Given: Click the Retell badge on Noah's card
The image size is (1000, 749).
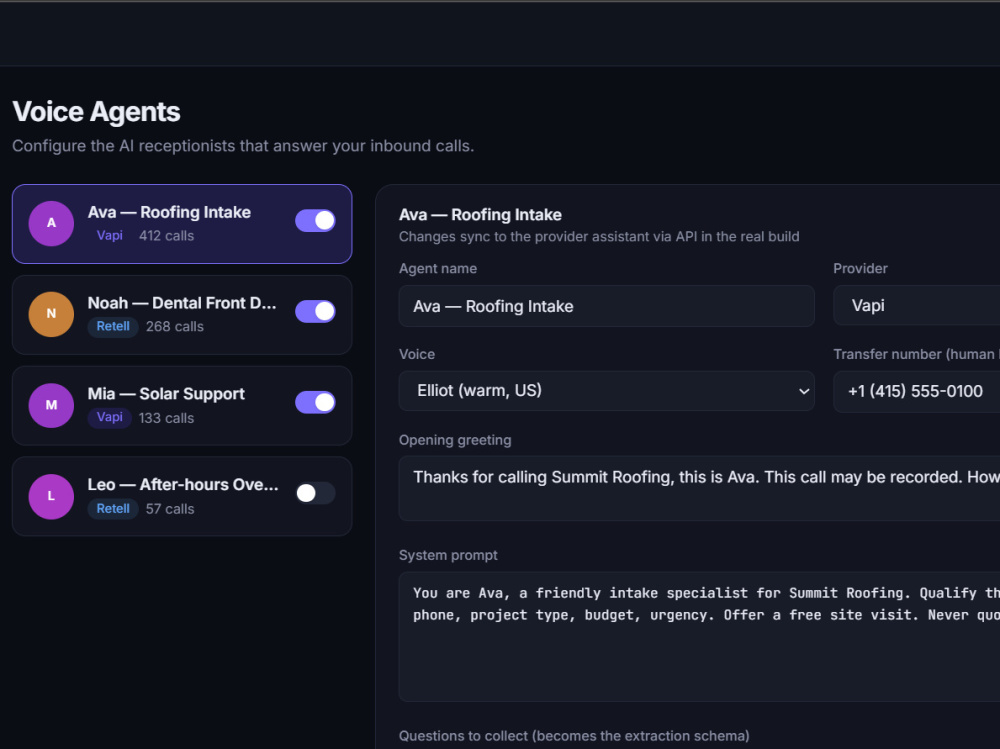Looking at the screenshot, I should click(x=113, y=326).
